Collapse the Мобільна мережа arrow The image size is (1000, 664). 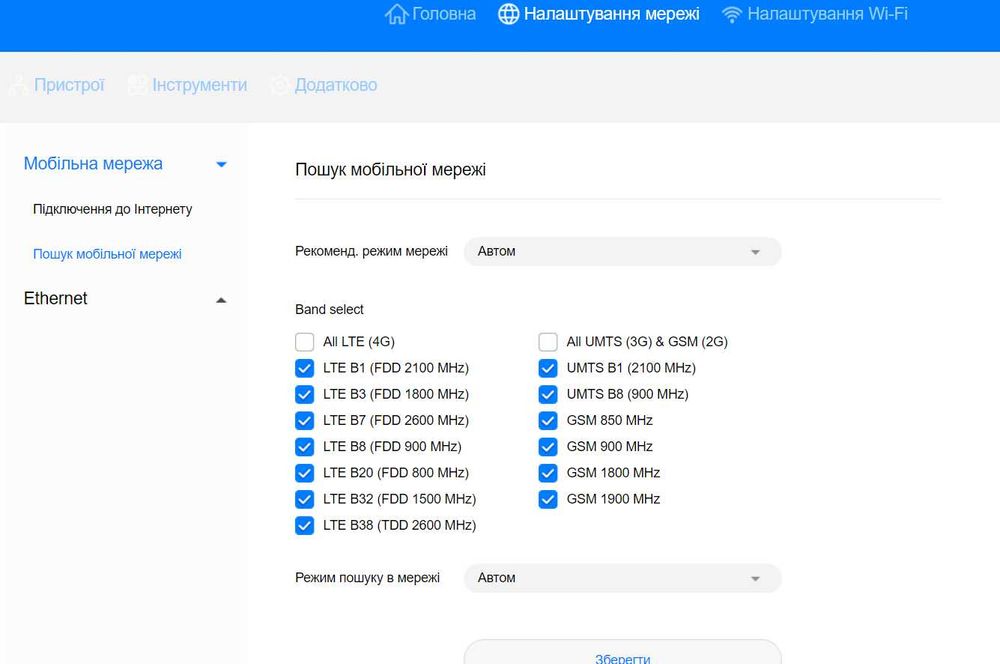(221, 165)
